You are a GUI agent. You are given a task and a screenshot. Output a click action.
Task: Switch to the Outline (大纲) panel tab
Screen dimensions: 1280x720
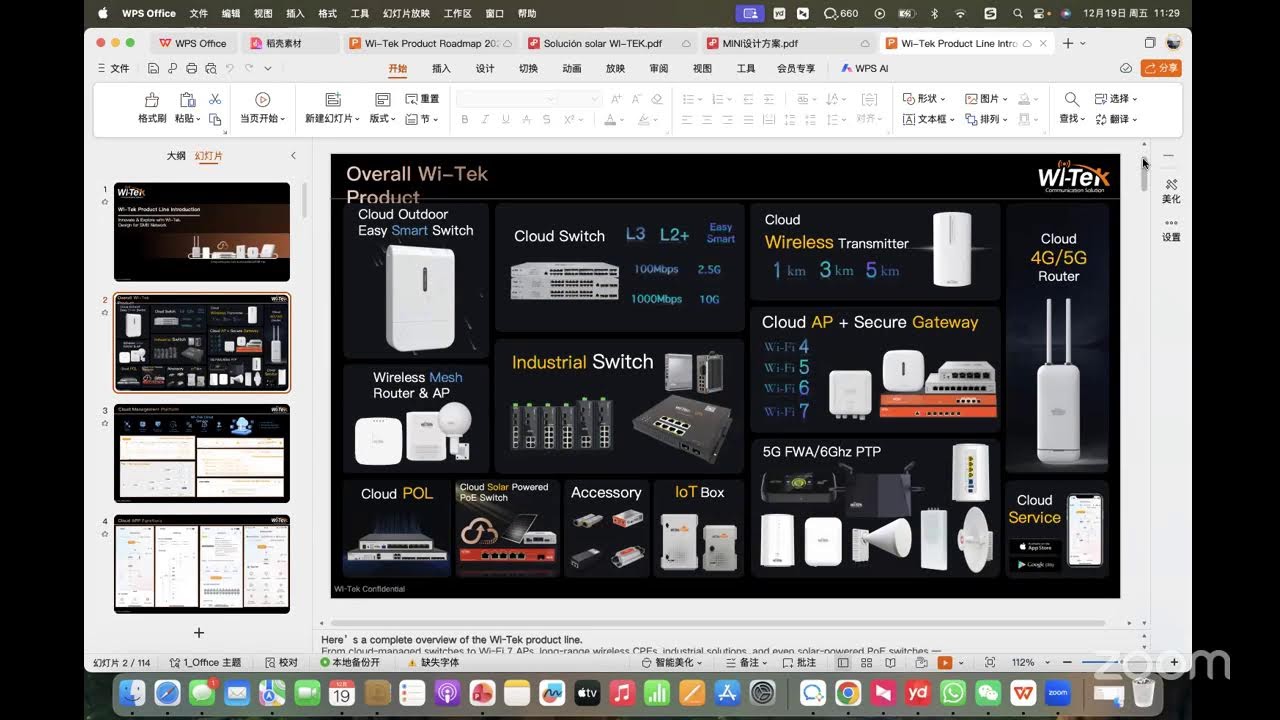(176, 156)
